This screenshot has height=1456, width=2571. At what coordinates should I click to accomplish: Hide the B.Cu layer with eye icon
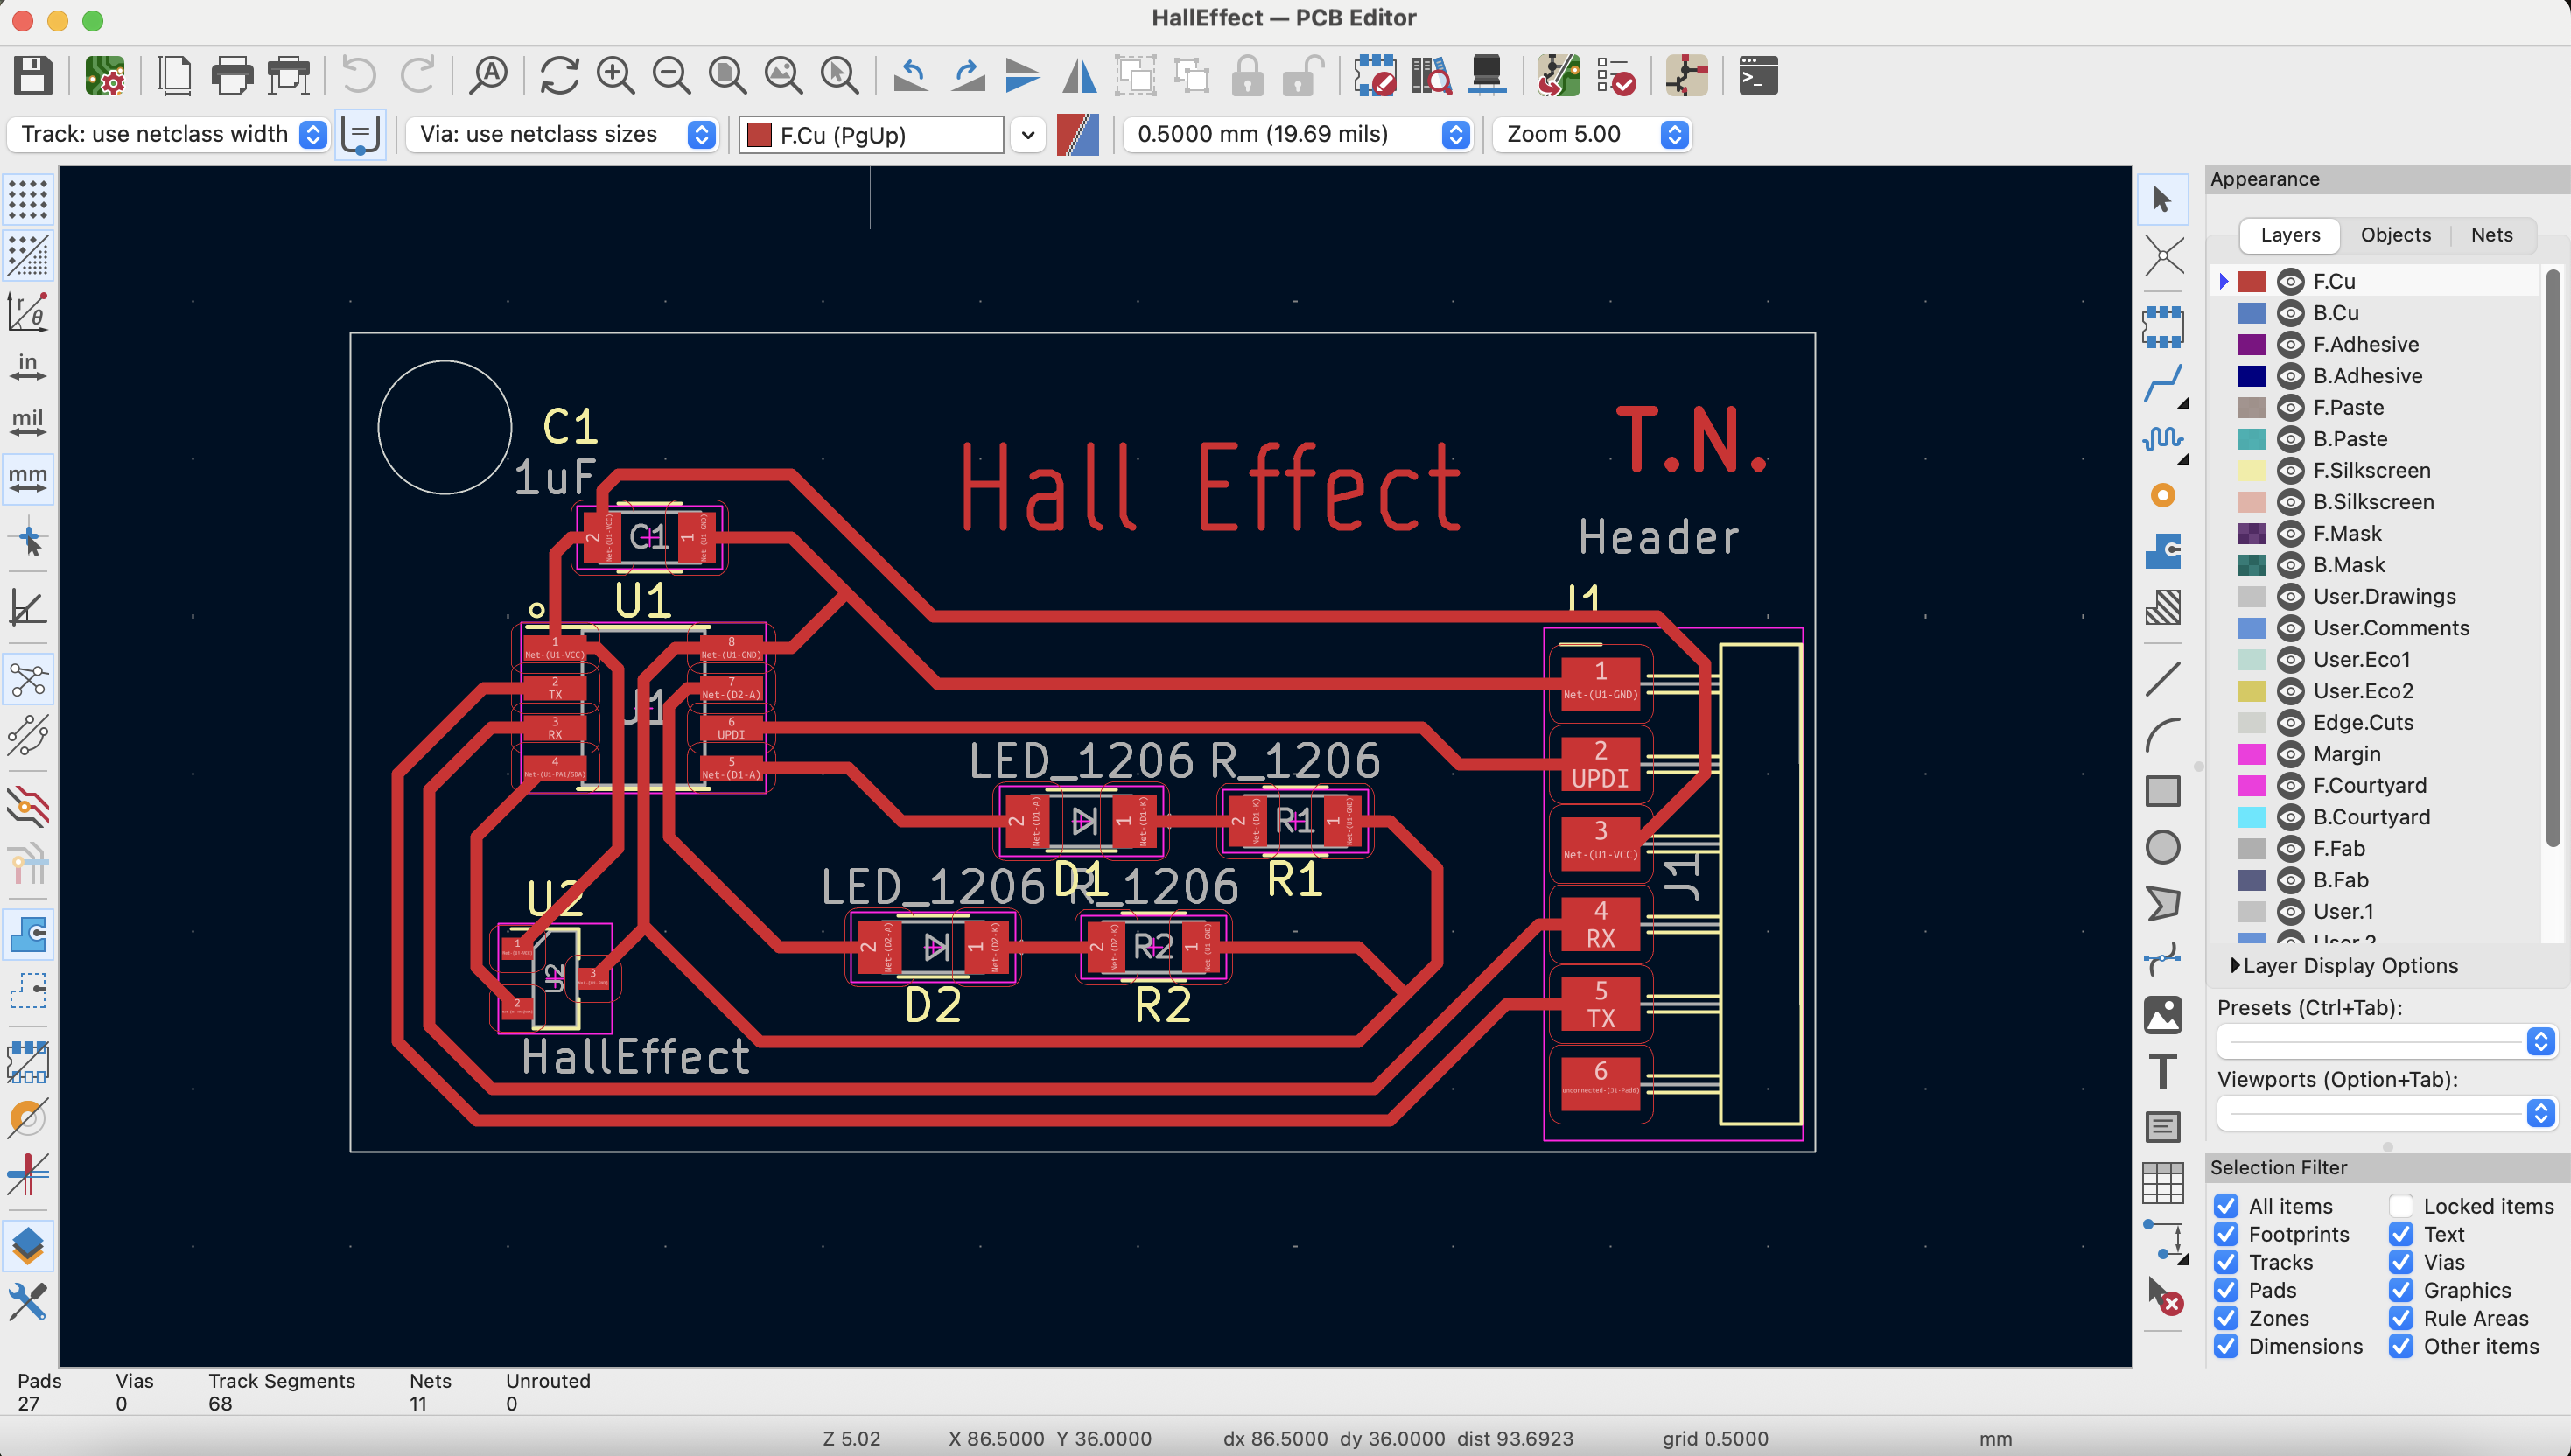(2290, 313)
